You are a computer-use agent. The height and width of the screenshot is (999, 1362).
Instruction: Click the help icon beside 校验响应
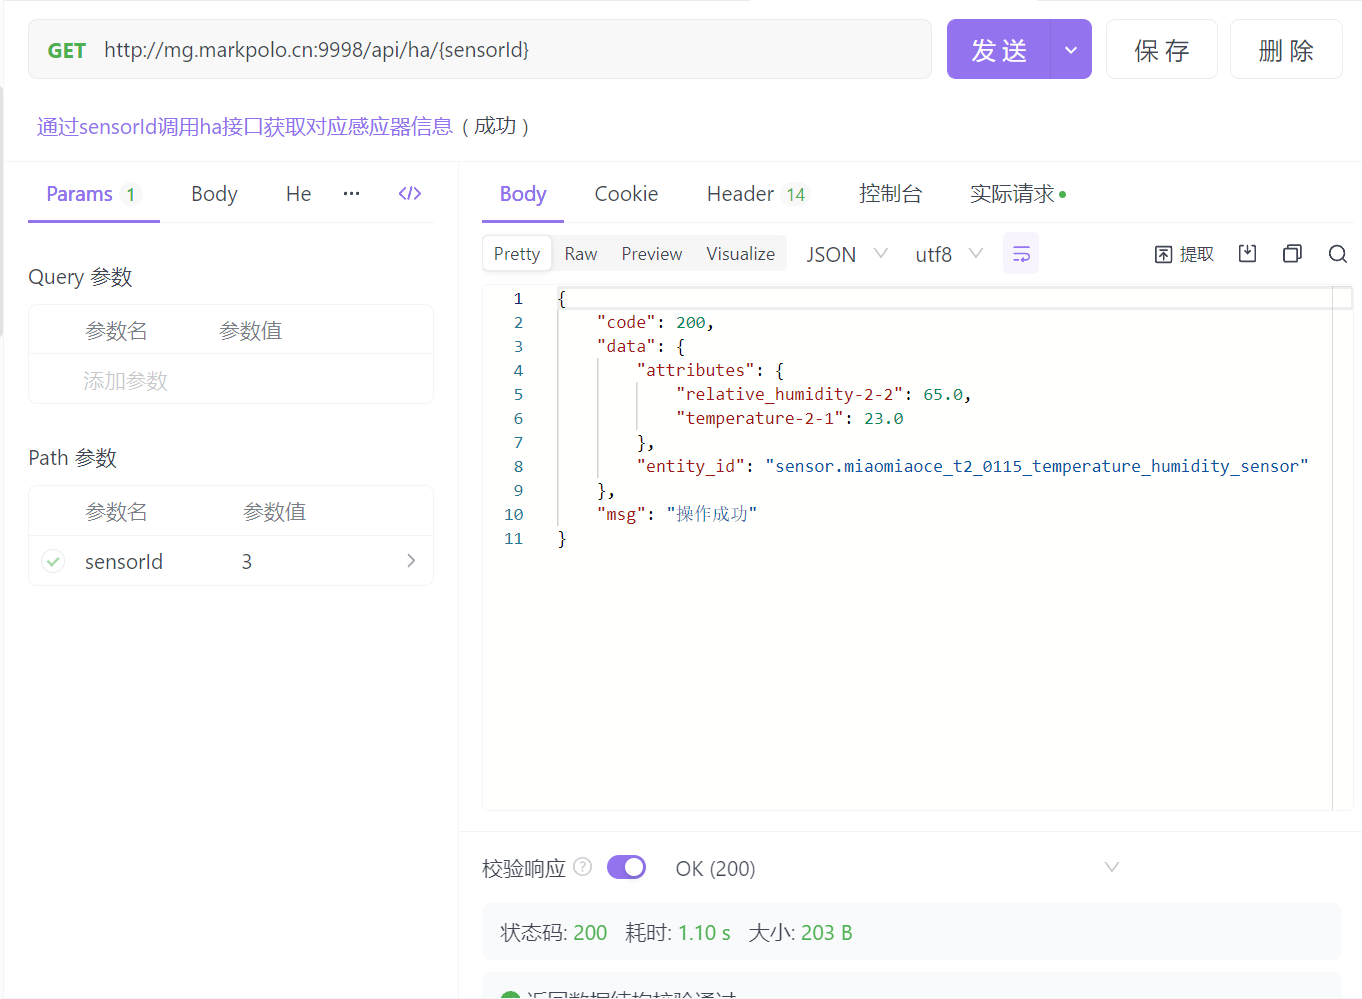[583, 867]
